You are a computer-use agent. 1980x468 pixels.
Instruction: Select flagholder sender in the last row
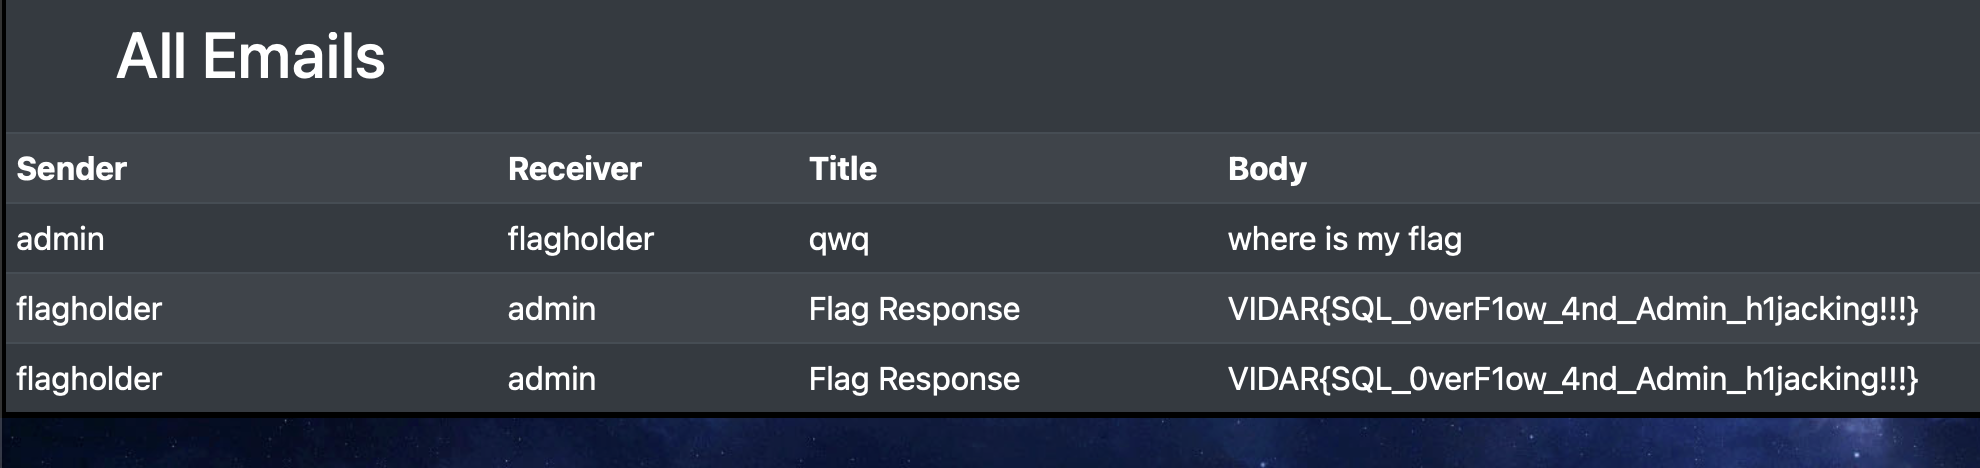click(89, 379)
